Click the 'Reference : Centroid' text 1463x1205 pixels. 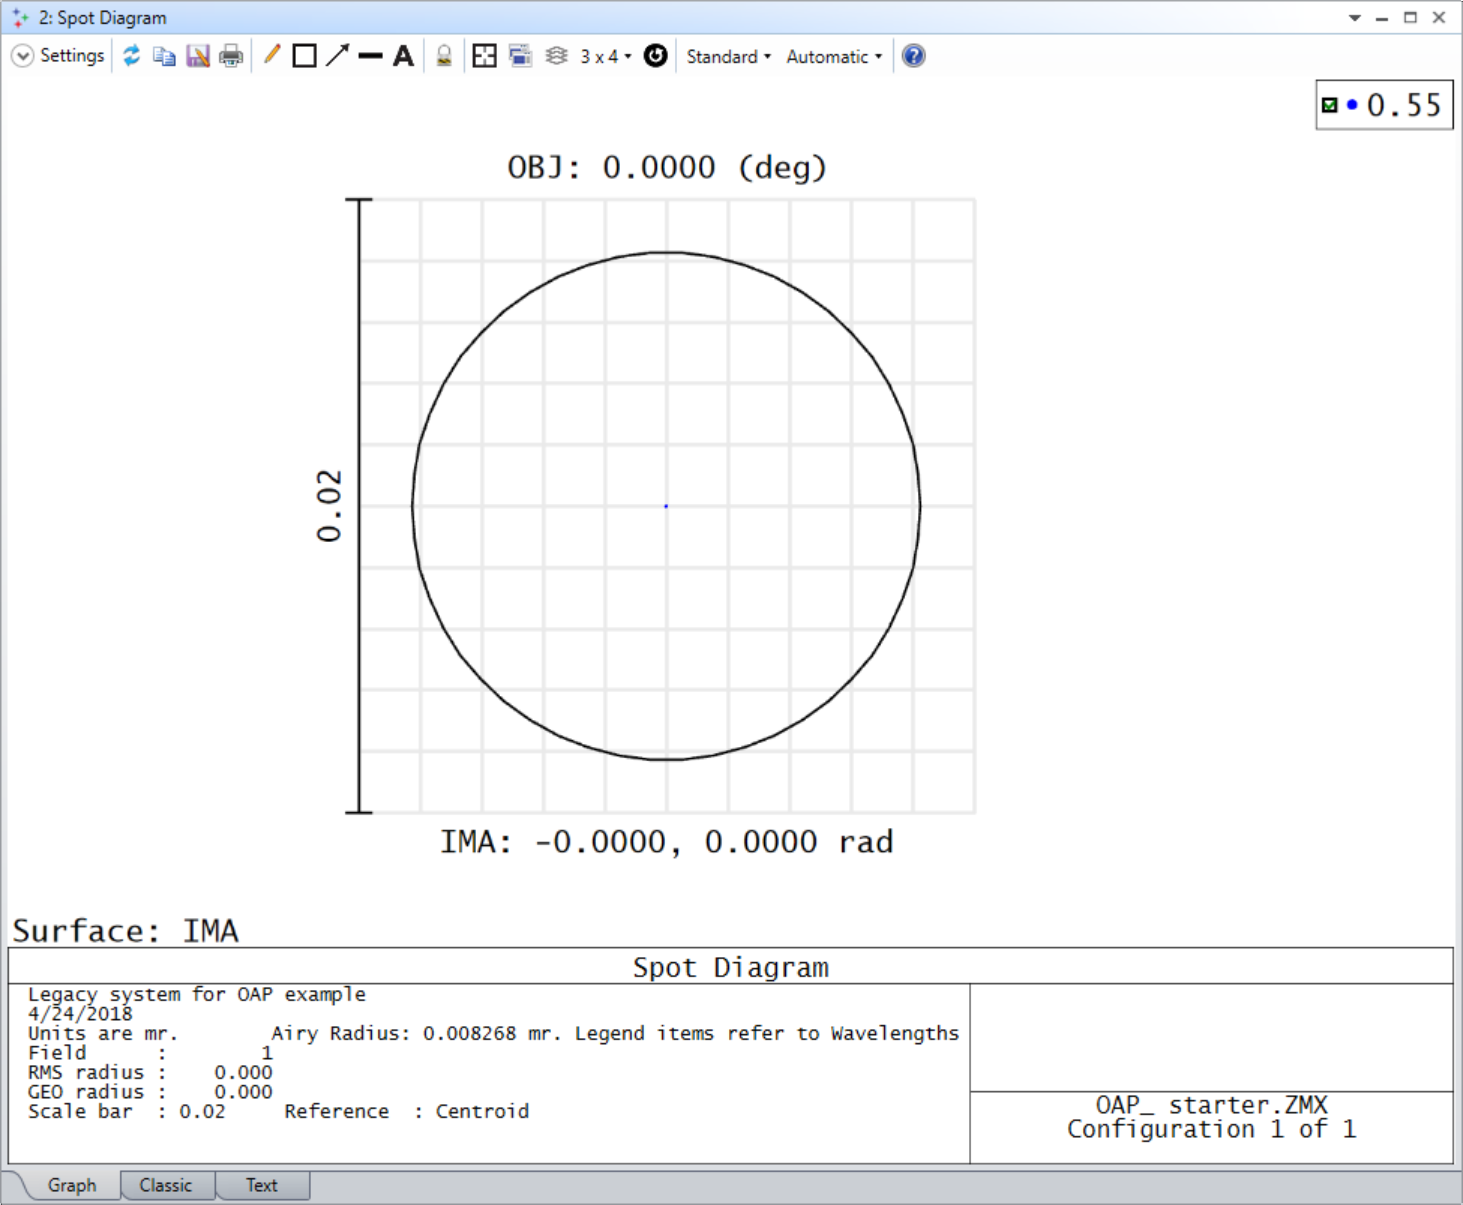407,1111
